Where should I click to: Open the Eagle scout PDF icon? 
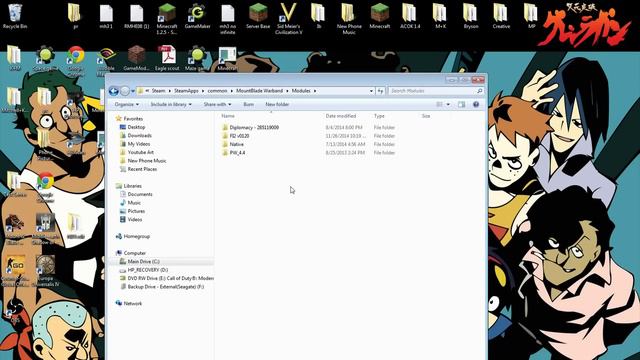pos(167,58)
